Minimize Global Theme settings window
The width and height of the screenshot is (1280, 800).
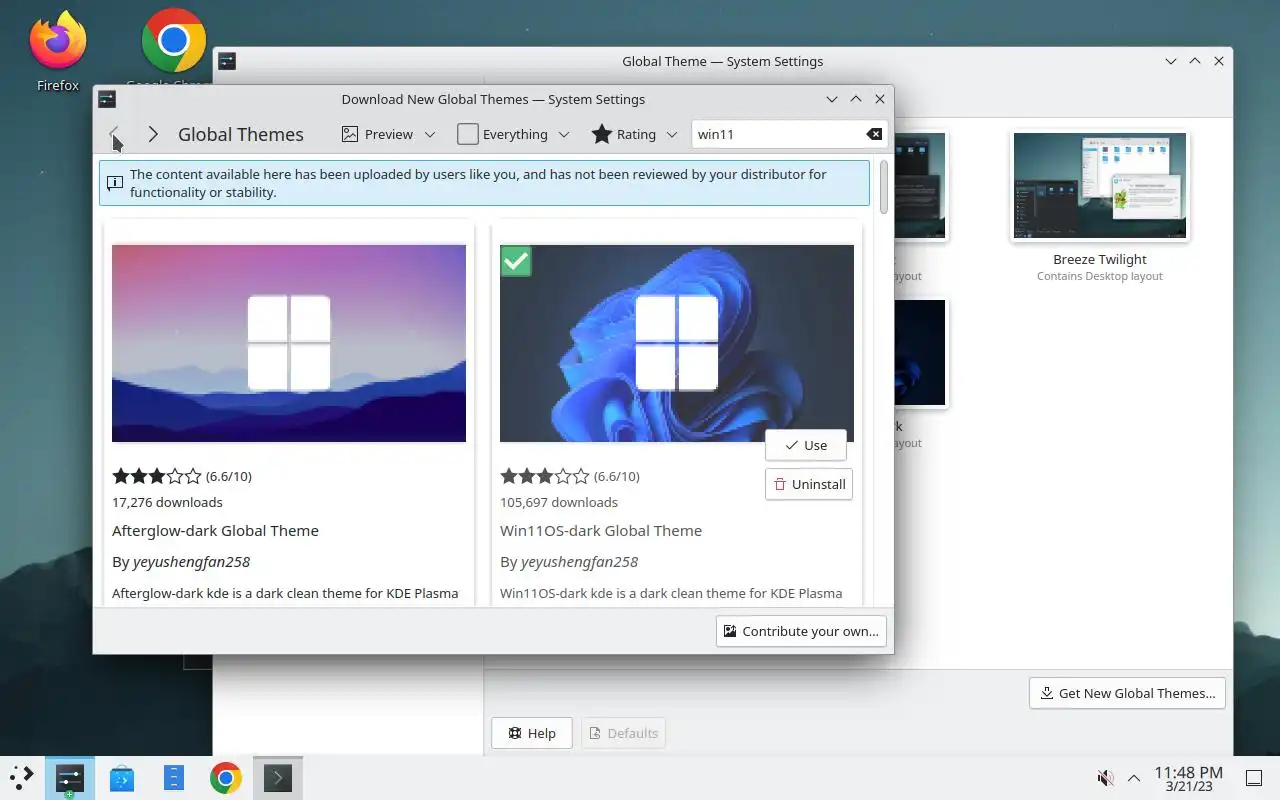click(1171, 61)
